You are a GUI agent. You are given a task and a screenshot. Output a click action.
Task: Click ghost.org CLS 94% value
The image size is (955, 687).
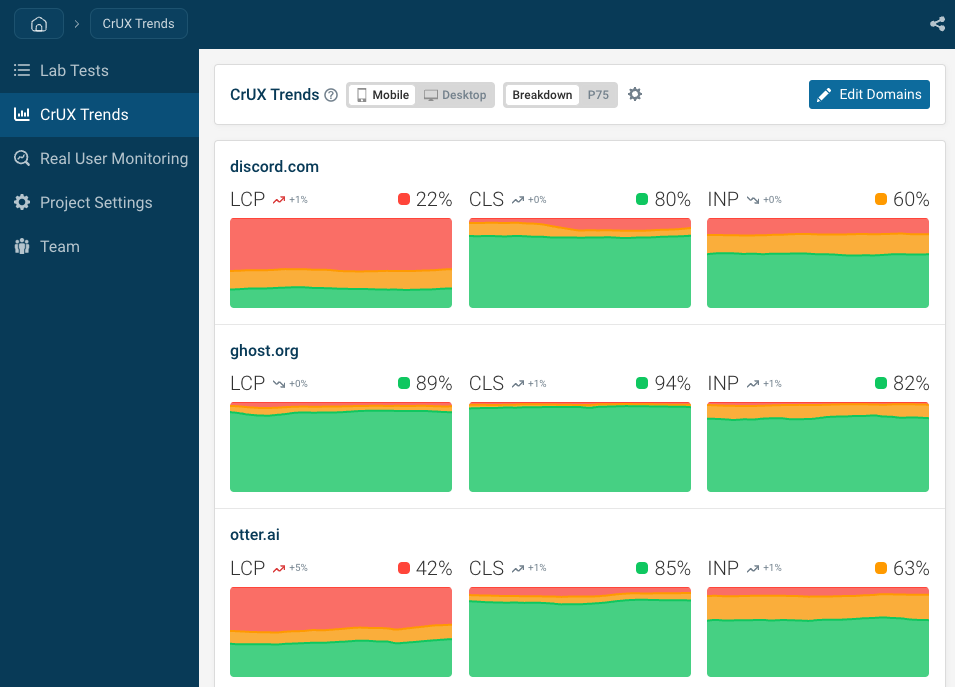(x=672, y=383)
